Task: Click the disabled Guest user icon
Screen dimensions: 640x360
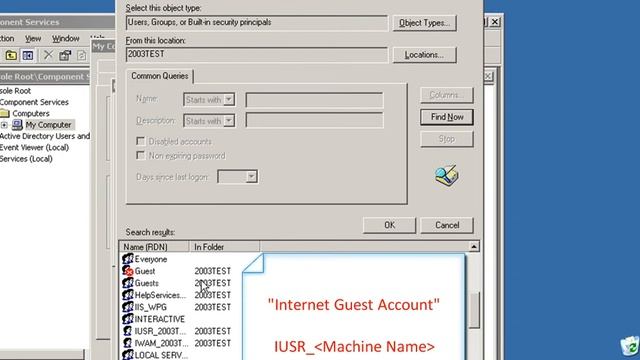Action: [x=128, y=271]
